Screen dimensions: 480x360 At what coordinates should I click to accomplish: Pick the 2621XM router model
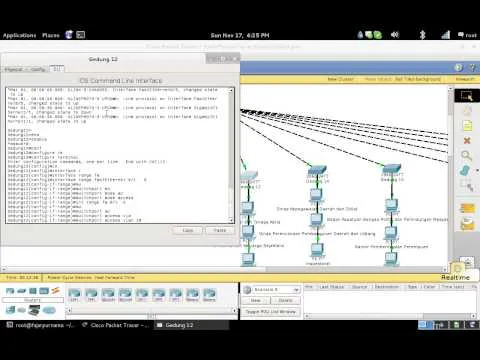(125, 295)
